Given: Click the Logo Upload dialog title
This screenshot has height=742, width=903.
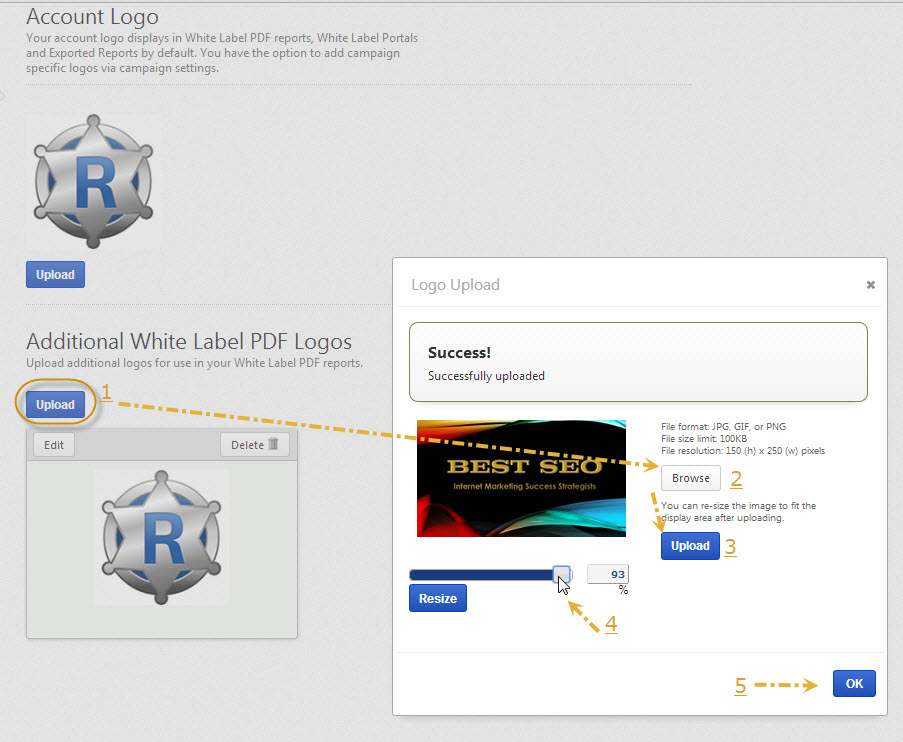Looking at the screenshot, I should click(455, 285).
